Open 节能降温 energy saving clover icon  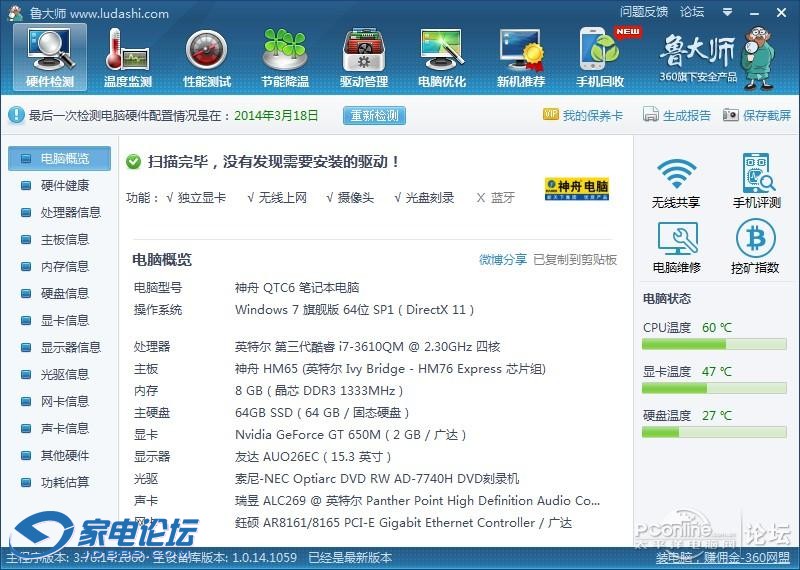pyautogui.click(x=284, y=56)
